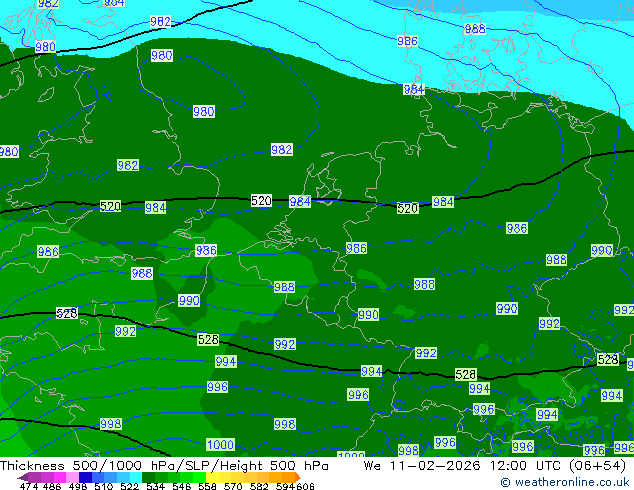Select the cyan legend swatch above 522
Screen dimensions: 634x490
136,477
